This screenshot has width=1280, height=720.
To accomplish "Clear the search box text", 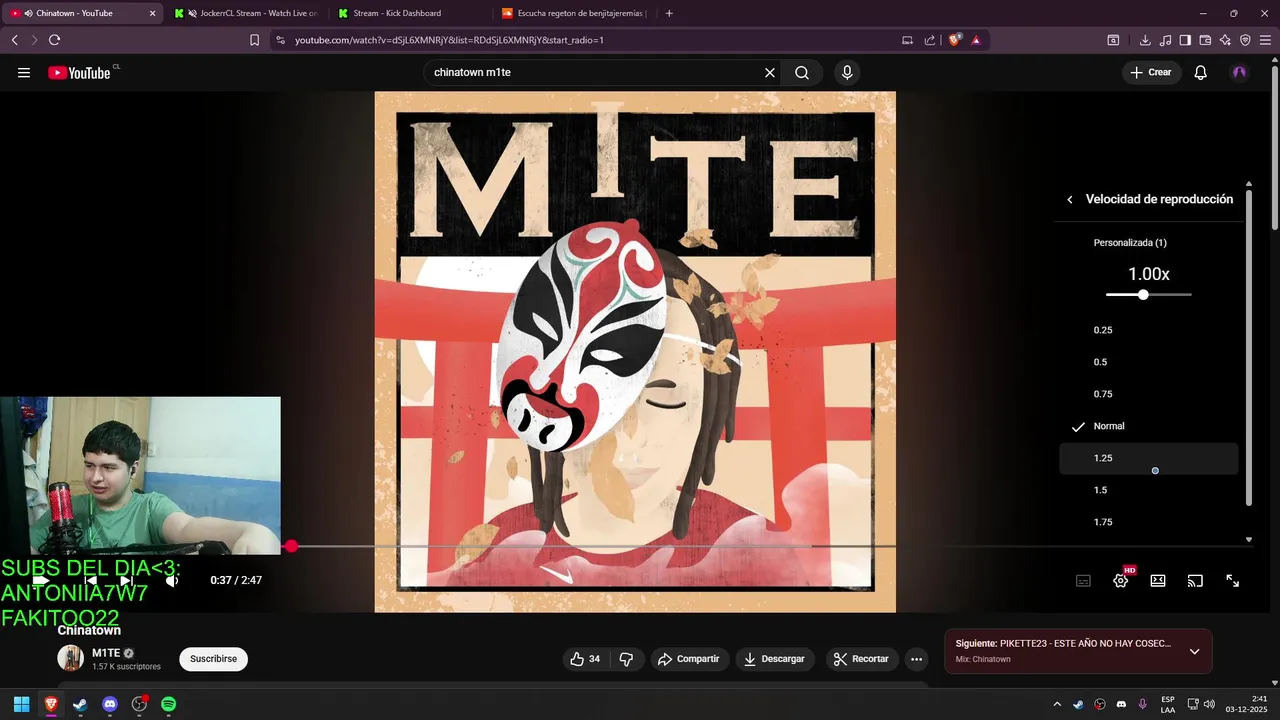I will [x=770, y=72].
